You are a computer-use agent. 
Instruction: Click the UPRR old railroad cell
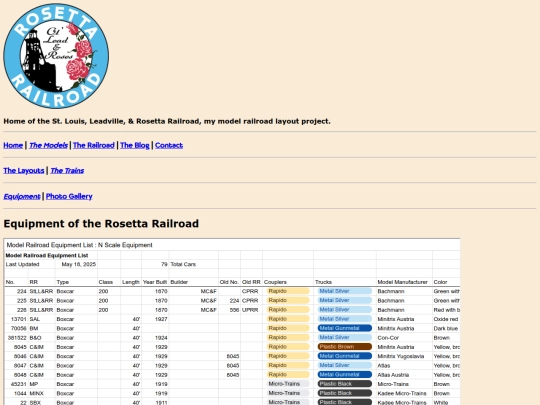[x=251, y=310]
